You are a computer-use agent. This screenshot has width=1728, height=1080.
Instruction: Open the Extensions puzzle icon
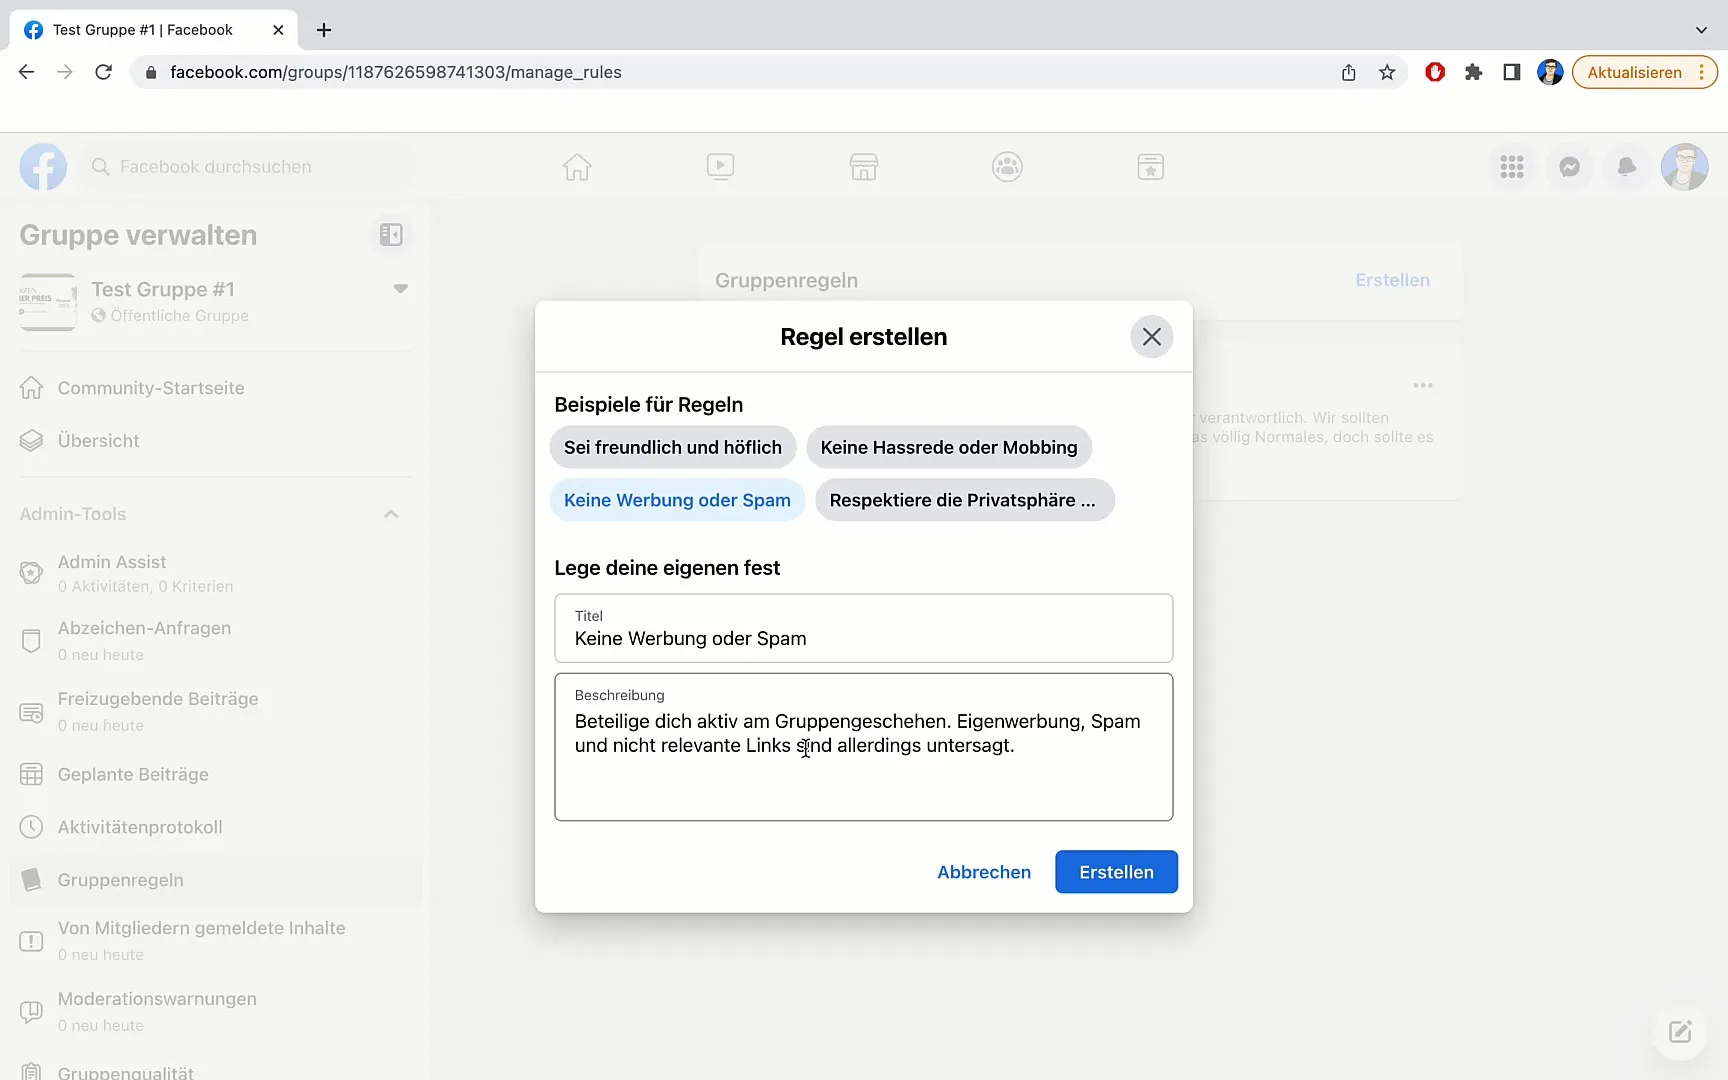tap(1473, 72)
